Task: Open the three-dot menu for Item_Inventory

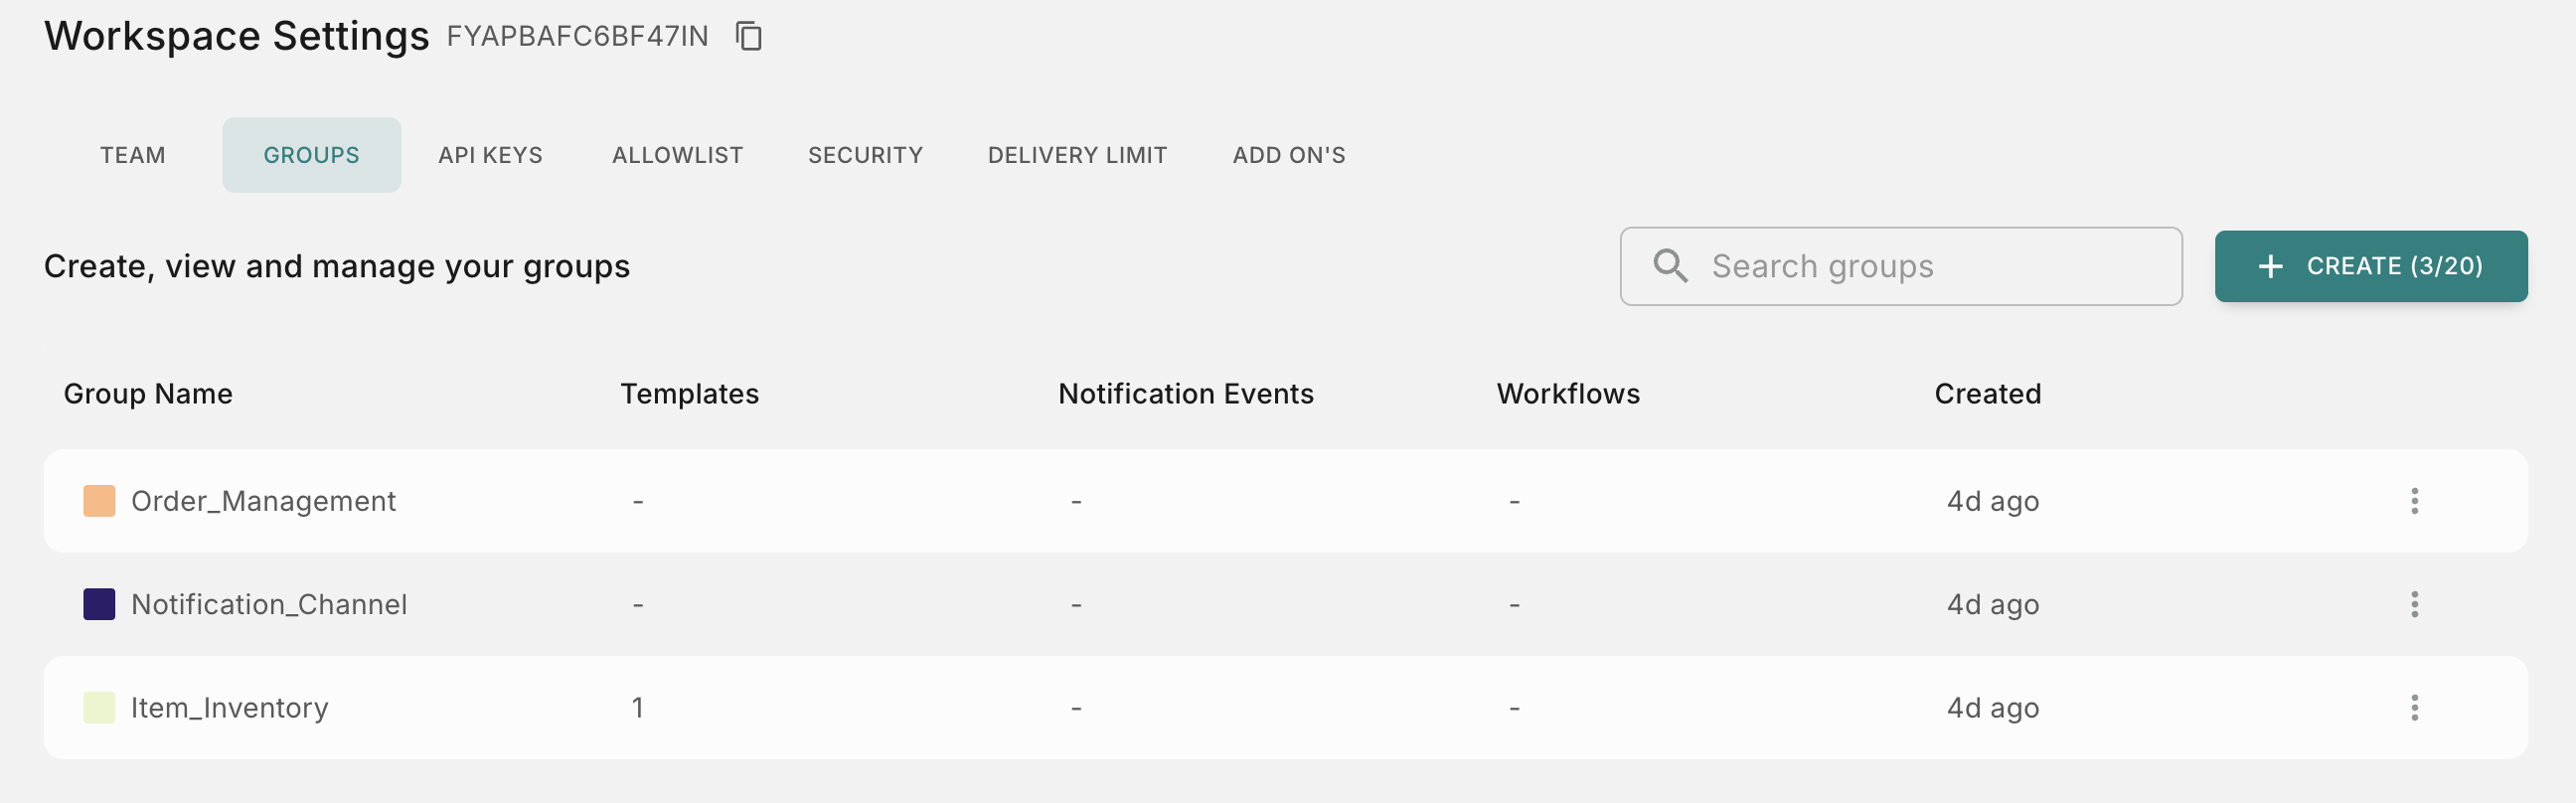Action: [2414, 708]
